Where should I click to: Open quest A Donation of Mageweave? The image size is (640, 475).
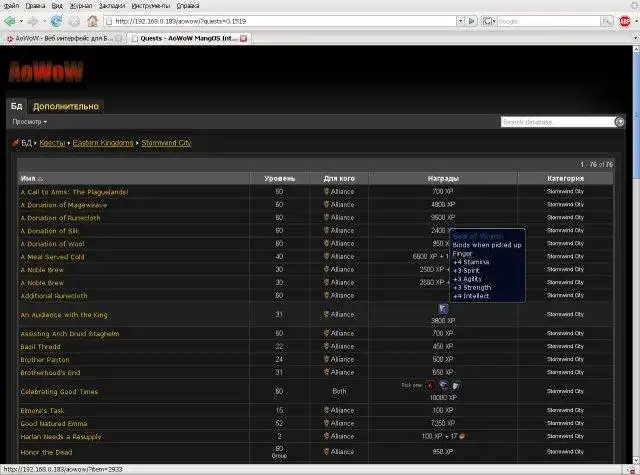tap(64, 205)
